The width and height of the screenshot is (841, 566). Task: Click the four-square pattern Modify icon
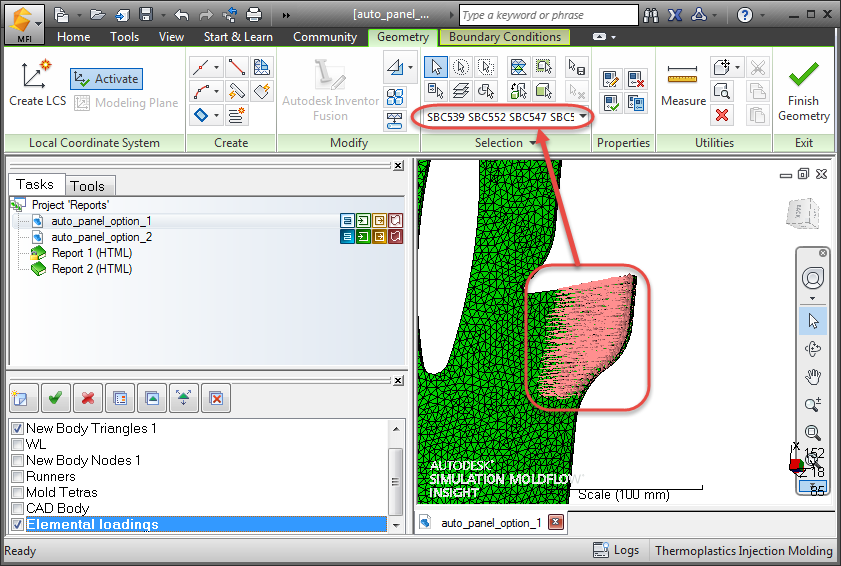point(395,97)
